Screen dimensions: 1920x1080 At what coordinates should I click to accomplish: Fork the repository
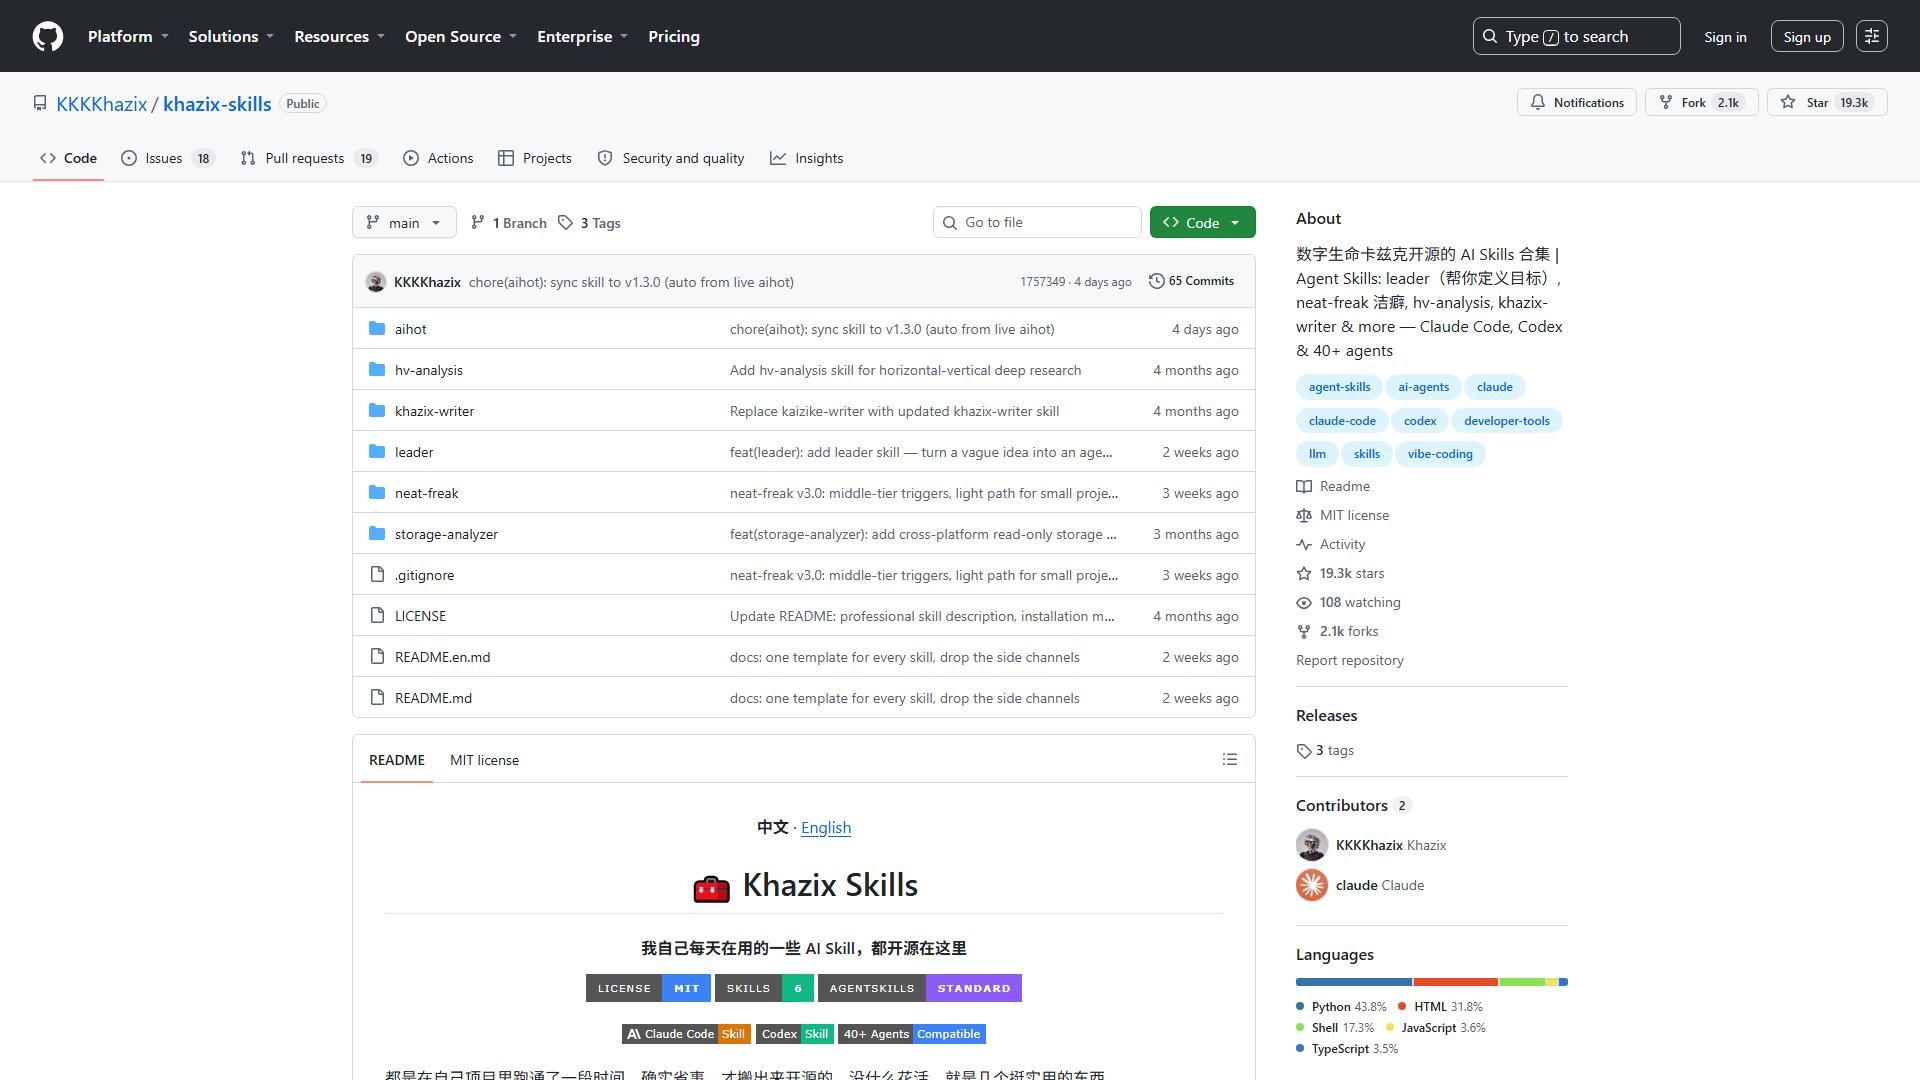pos(1700,102)
